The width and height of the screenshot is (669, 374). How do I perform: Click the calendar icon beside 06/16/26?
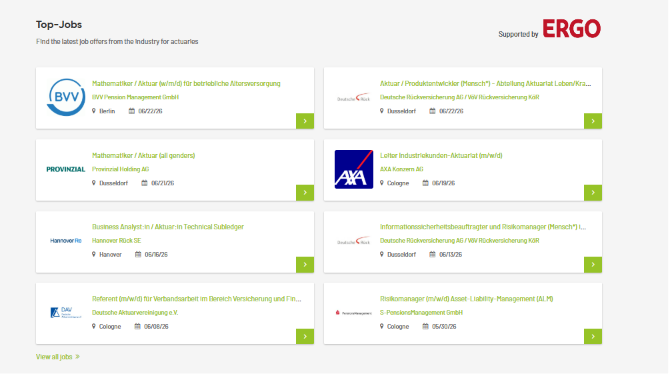coord(138,254)
